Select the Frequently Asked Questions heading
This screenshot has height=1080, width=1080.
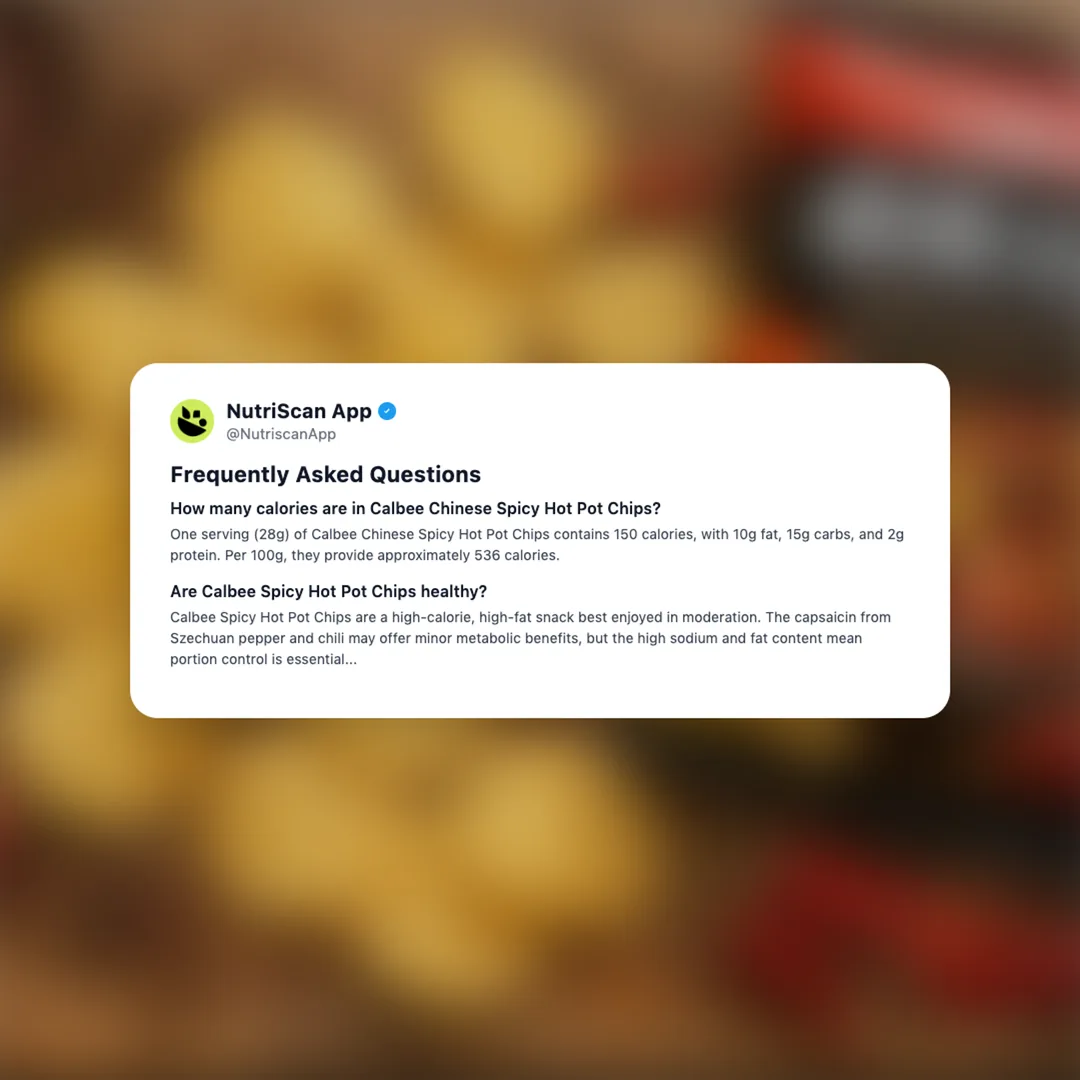pos(326,475)
